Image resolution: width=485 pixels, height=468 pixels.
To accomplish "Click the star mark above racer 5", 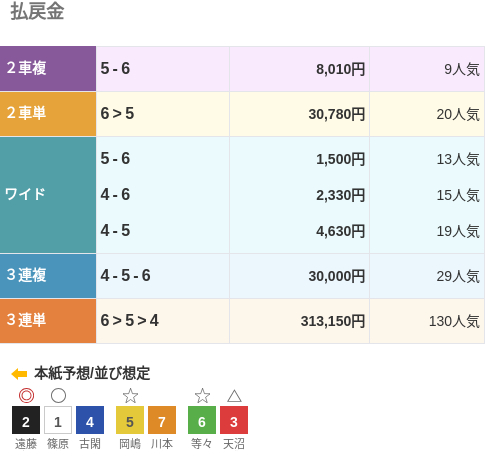I will click(x=130, y=396).
